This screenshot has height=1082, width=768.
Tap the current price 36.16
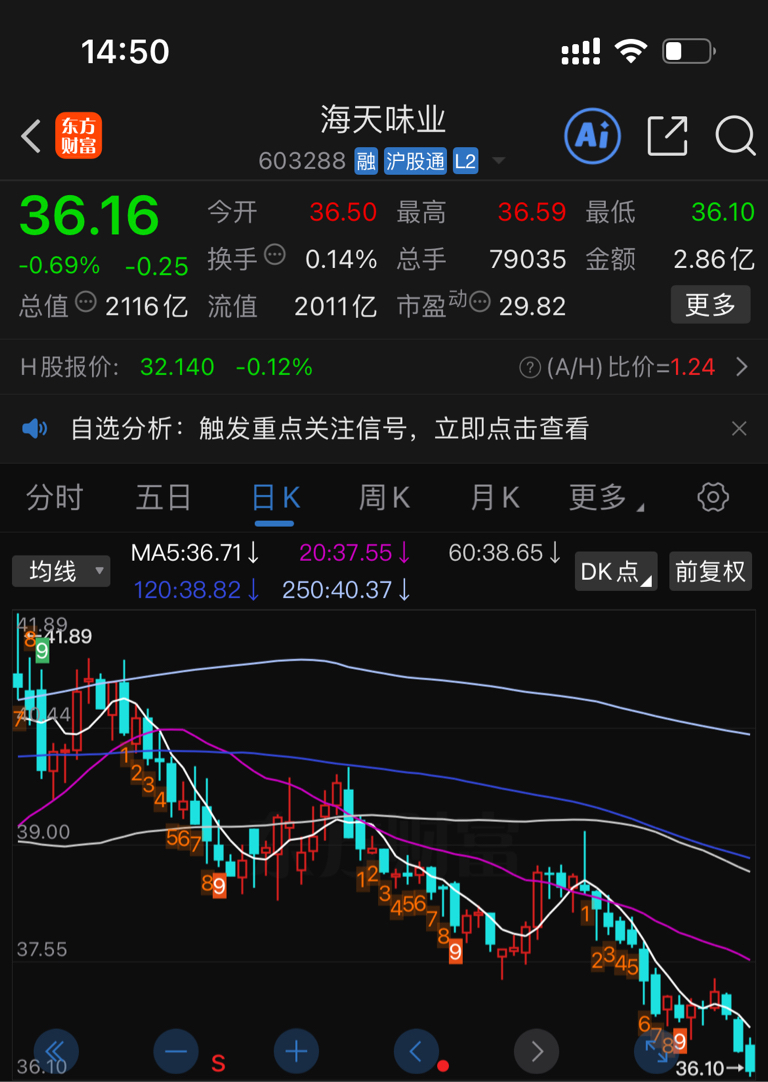point(89,215)
